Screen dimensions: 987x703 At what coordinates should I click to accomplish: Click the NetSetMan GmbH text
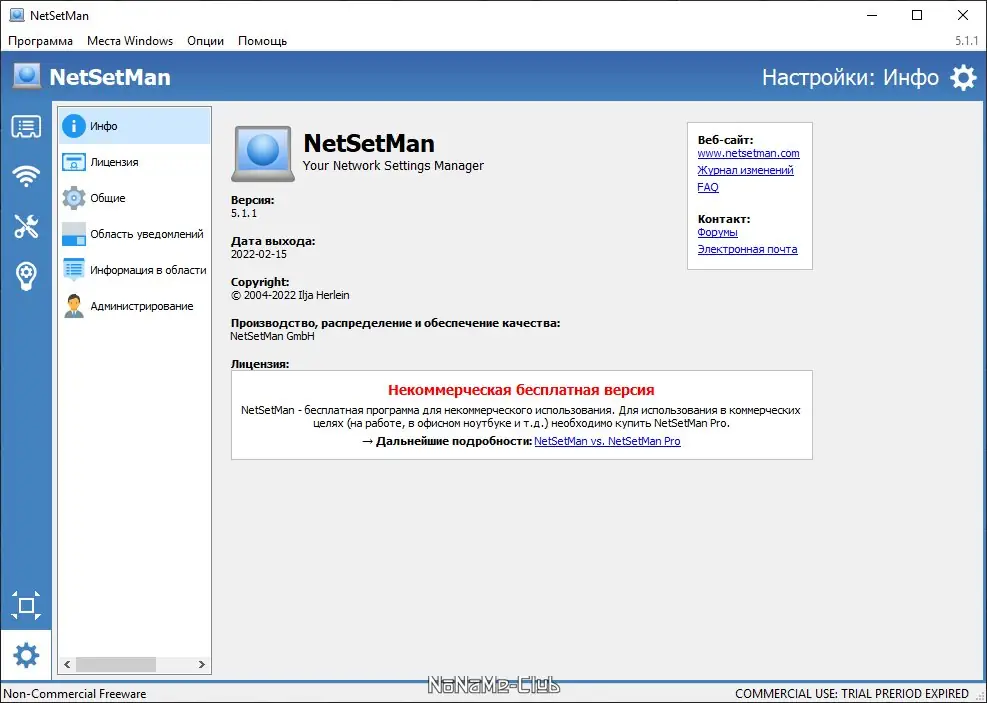[x=273, y=336]
